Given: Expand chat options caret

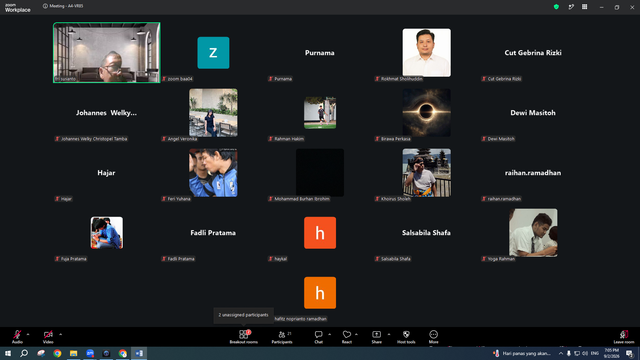Looking at the screenshot, I should [x=329, y=334].
